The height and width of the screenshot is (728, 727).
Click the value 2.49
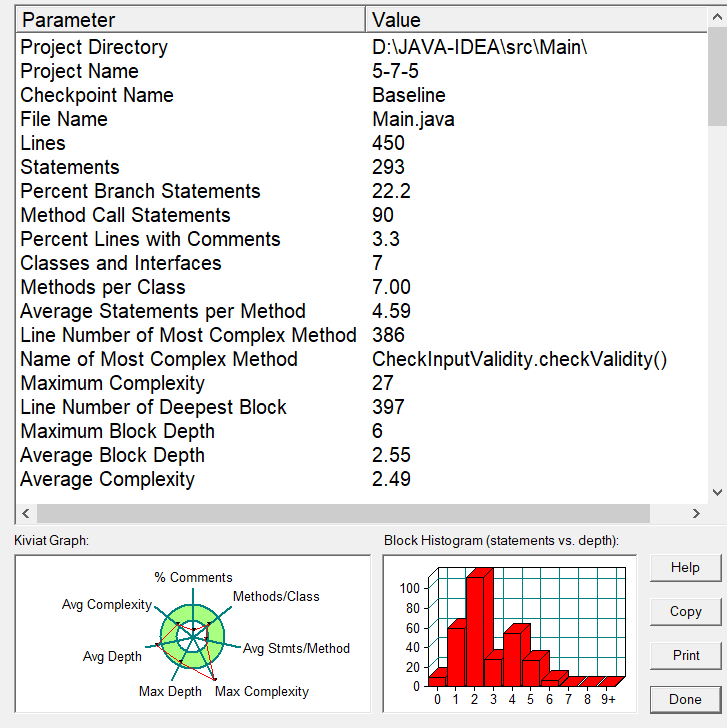point(391,479)
